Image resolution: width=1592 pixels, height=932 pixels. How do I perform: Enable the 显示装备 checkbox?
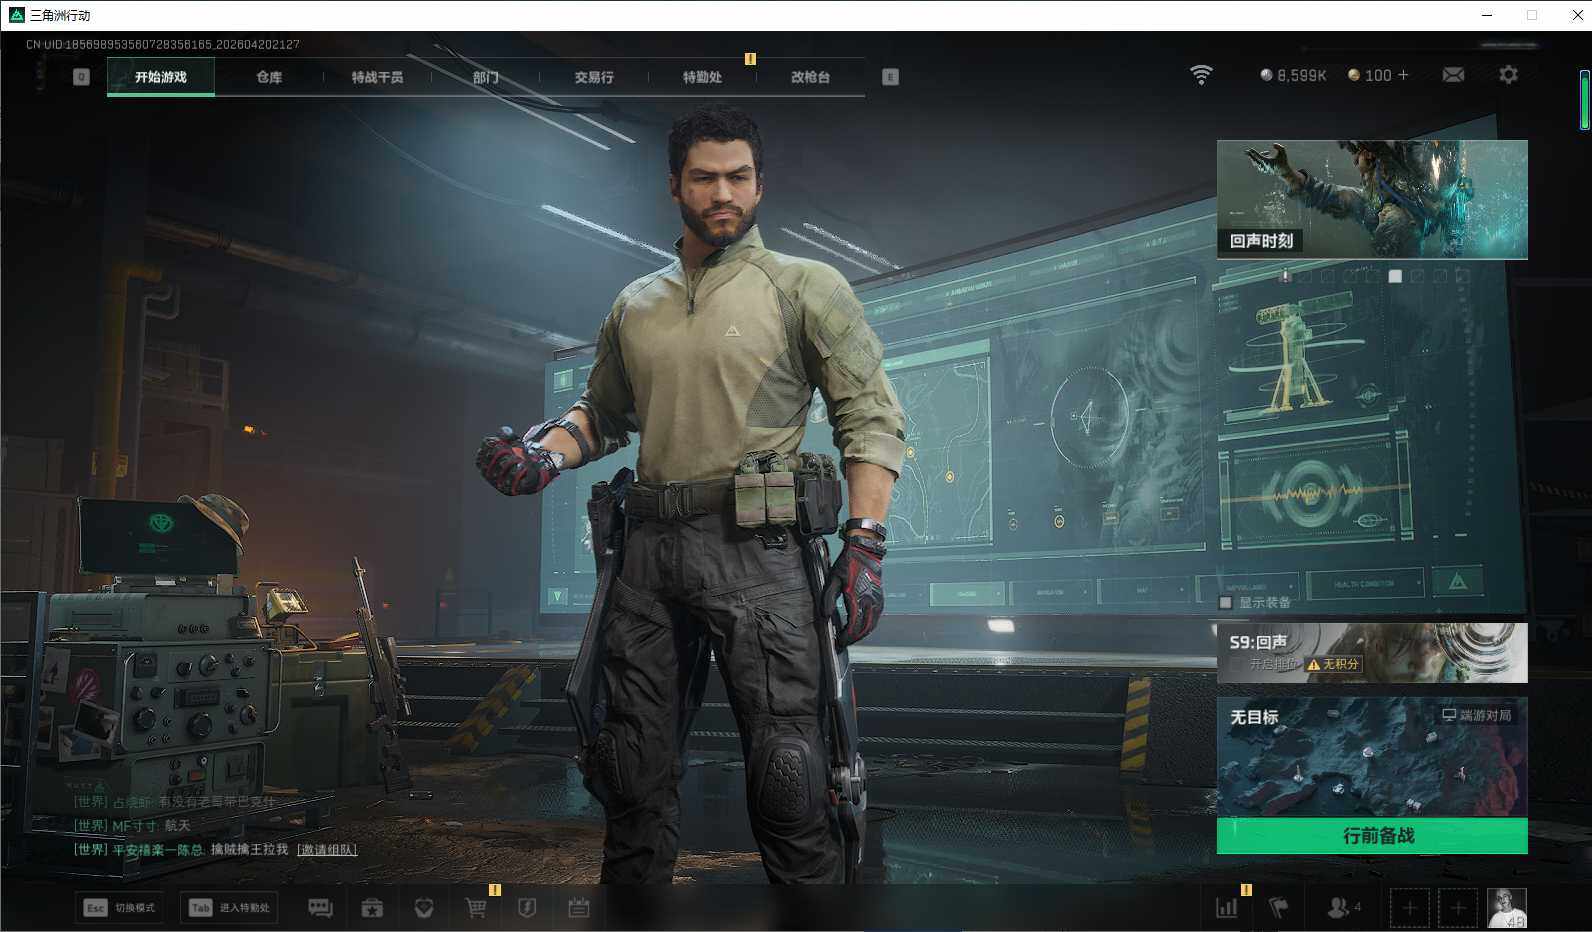(x=1226, y=603)
